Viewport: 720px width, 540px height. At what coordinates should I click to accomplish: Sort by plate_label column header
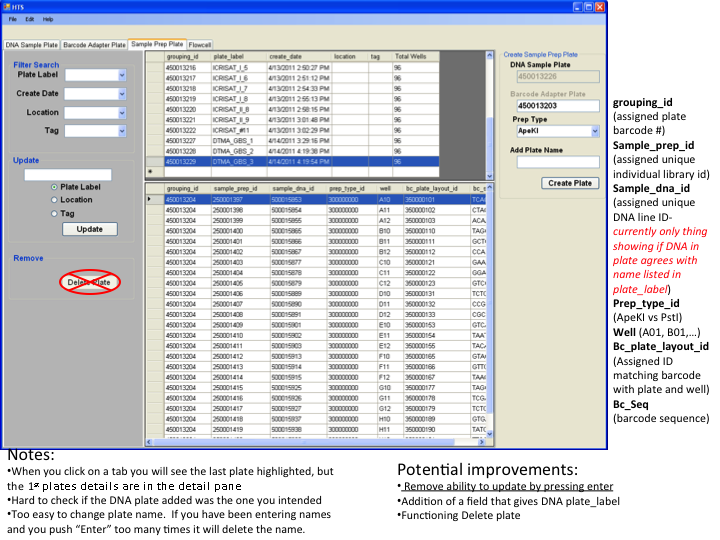[x=239, y=56]
